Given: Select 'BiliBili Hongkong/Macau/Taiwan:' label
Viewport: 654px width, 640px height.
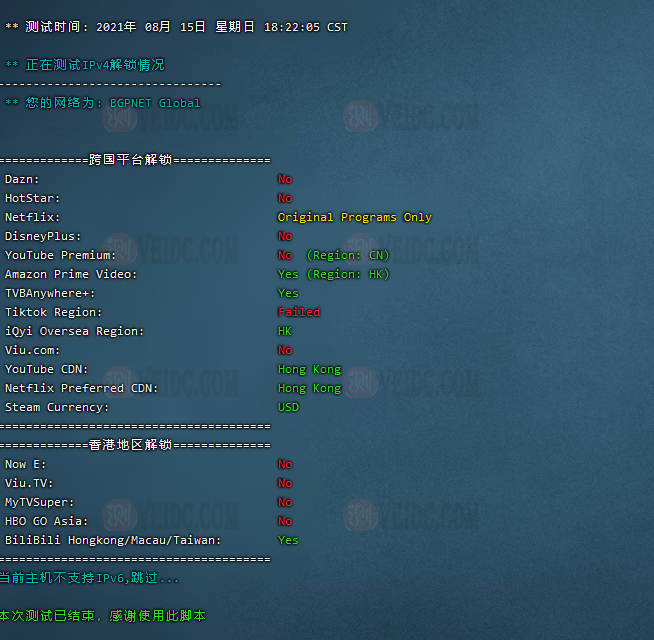Looking at the screenshot, I should point(113,540).
